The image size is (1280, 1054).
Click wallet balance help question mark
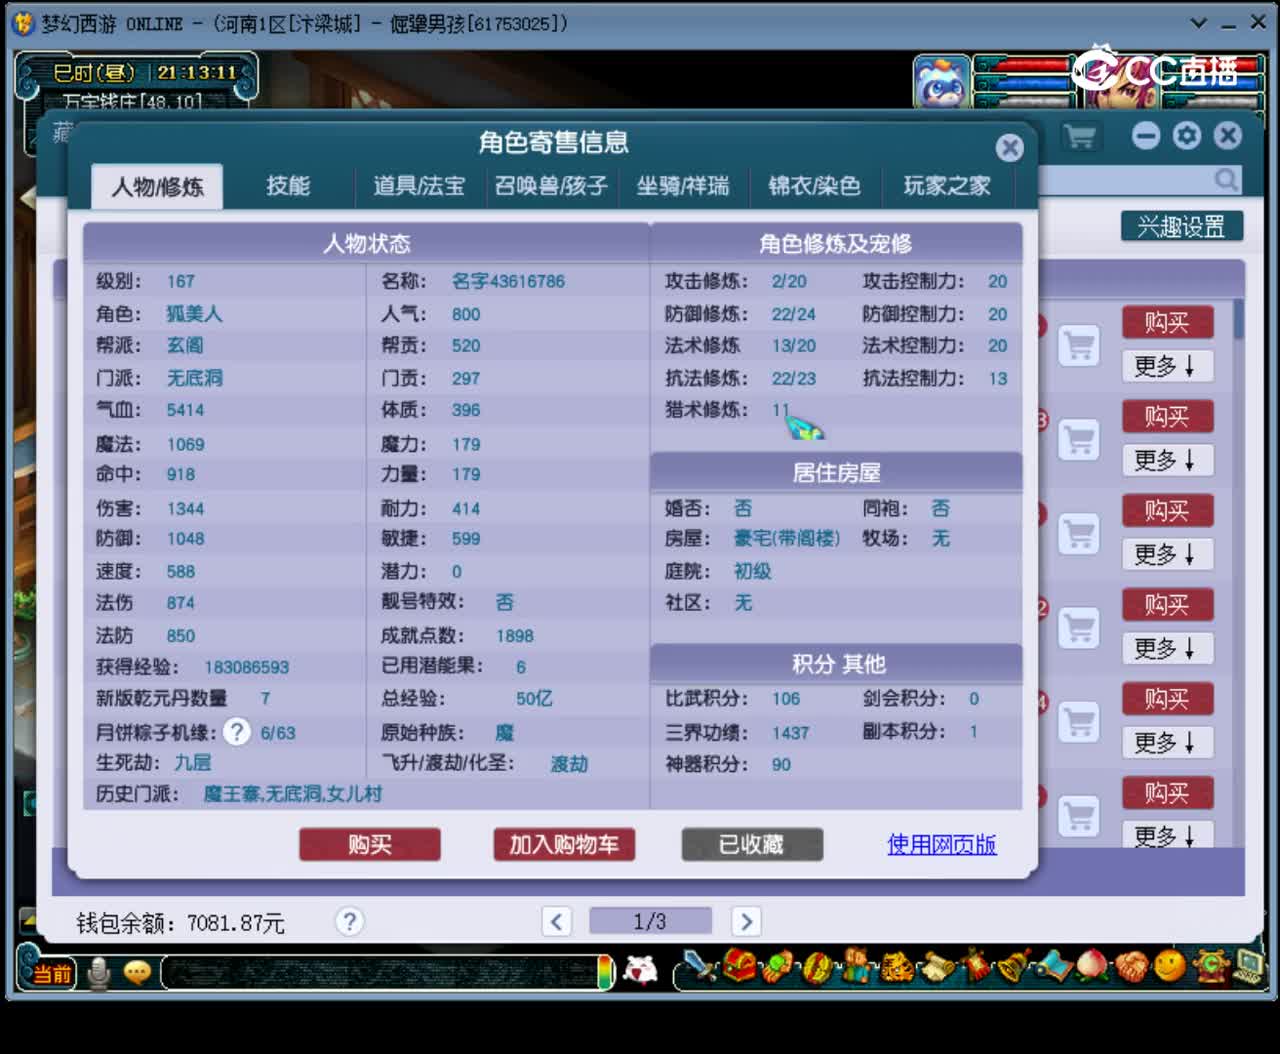tap(349, 921)
